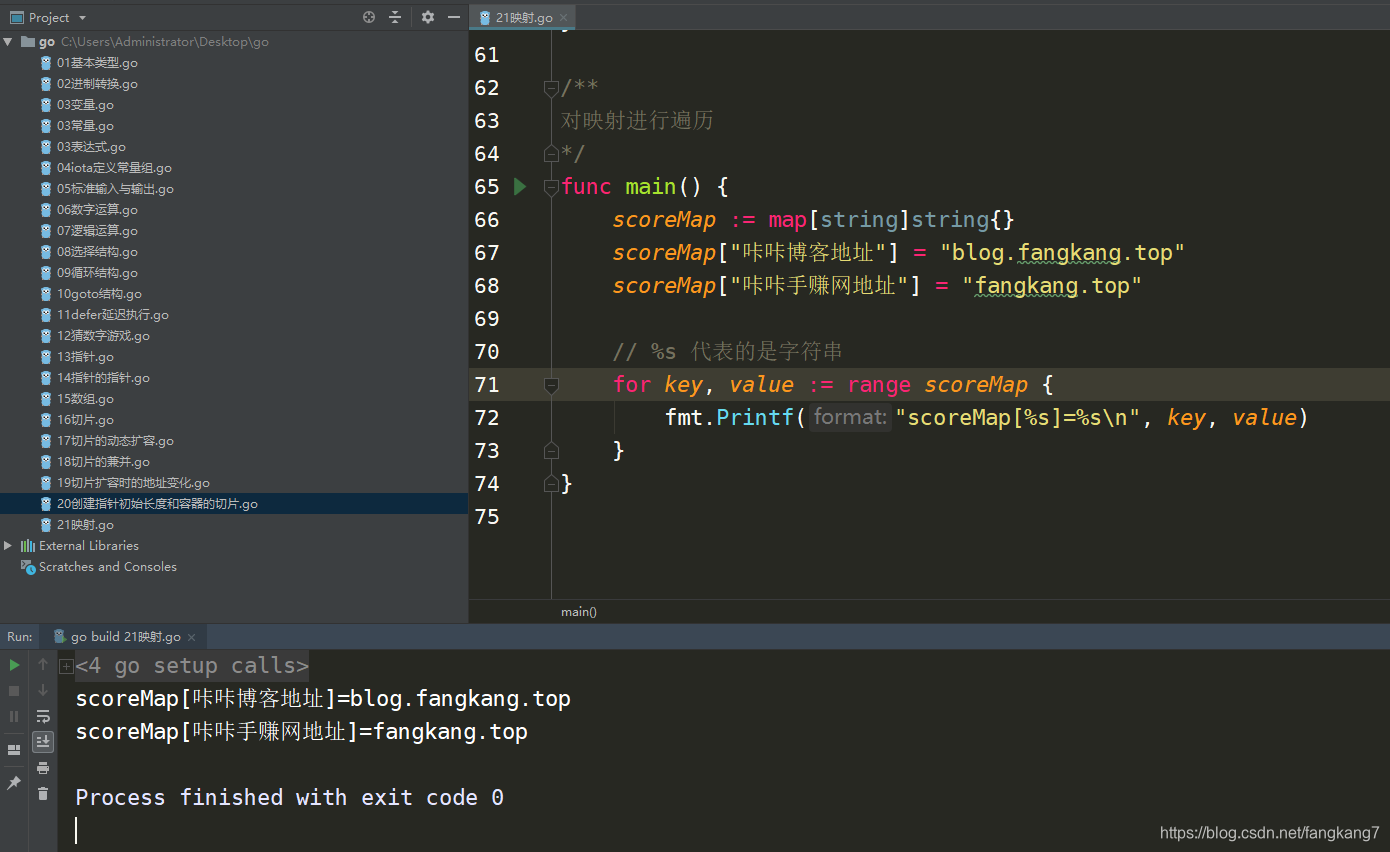The image size is (1390, 852).
Task: Click the locate current file target icon
Action: tap(369, 17)
